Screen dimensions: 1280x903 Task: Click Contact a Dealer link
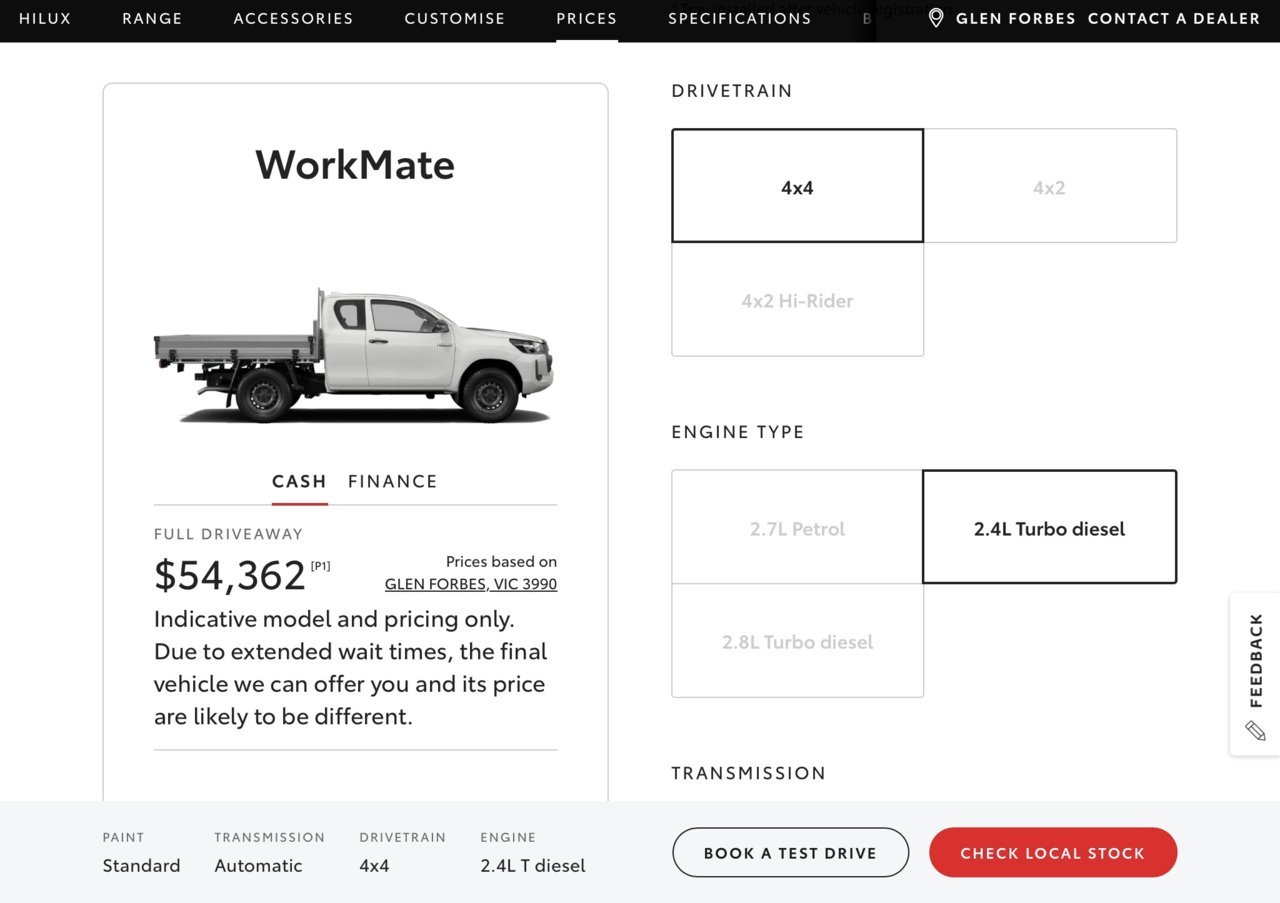tap(1174, 18)
